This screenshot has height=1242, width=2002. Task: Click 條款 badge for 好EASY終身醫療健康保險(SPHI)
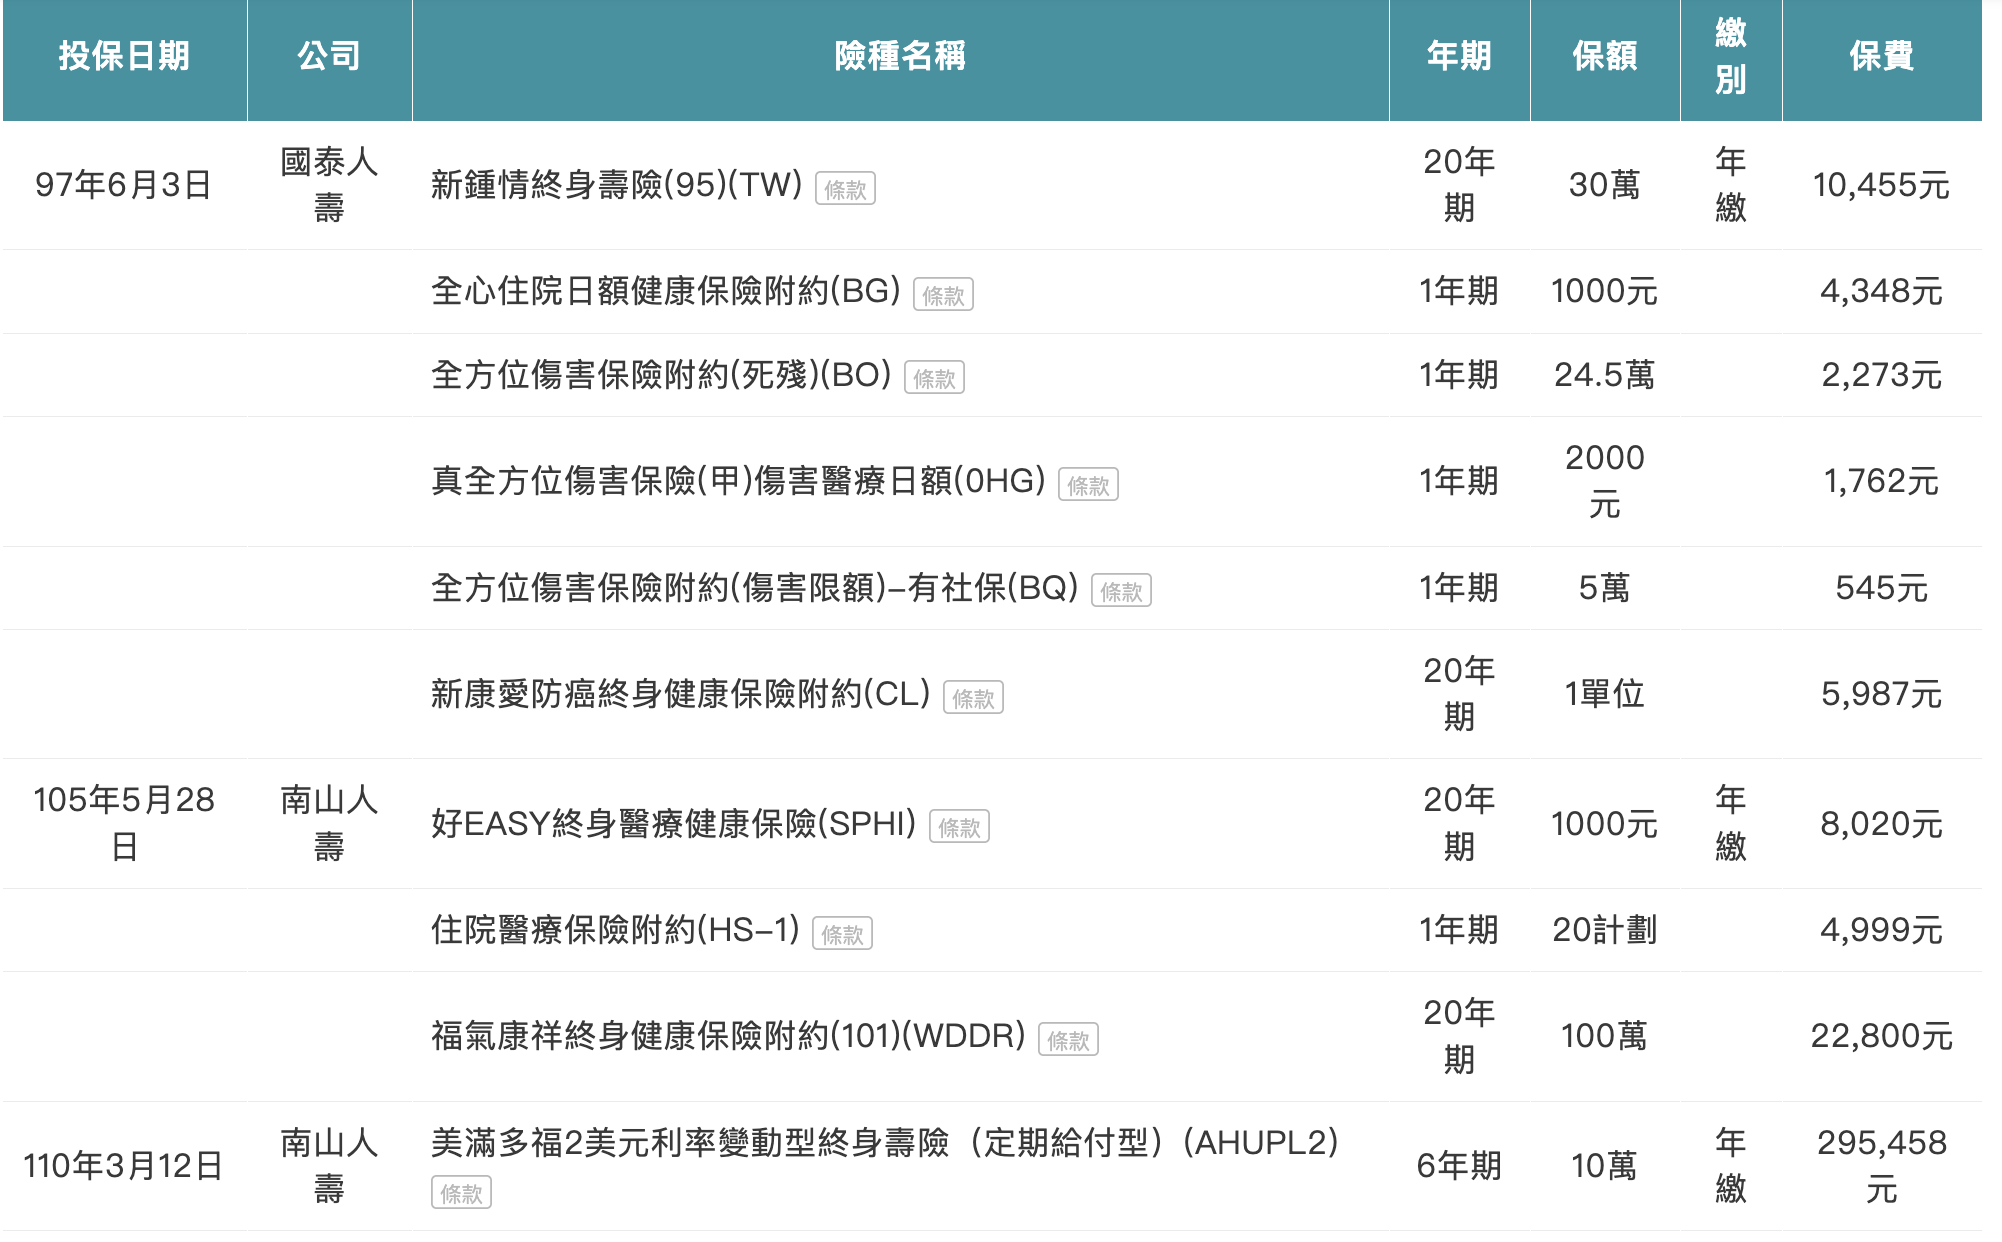point(959,827)
